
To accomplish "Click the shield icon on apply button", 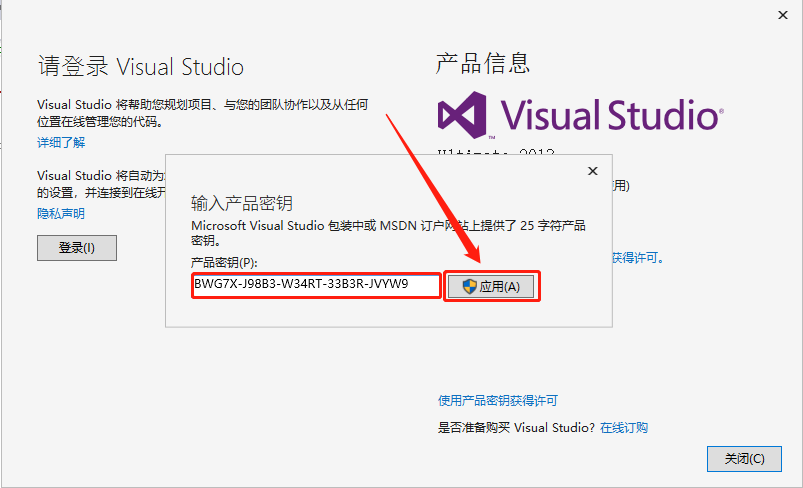I will click(469, 287).
